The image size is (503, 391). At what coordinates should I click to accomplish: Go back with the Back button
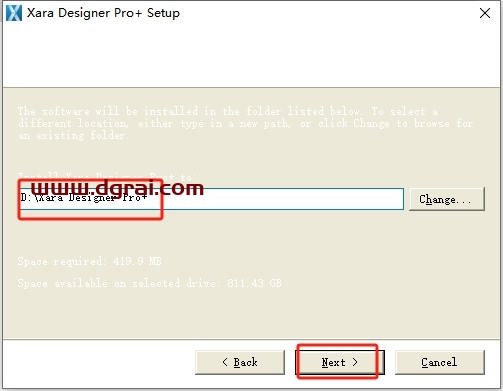[240, 362]
